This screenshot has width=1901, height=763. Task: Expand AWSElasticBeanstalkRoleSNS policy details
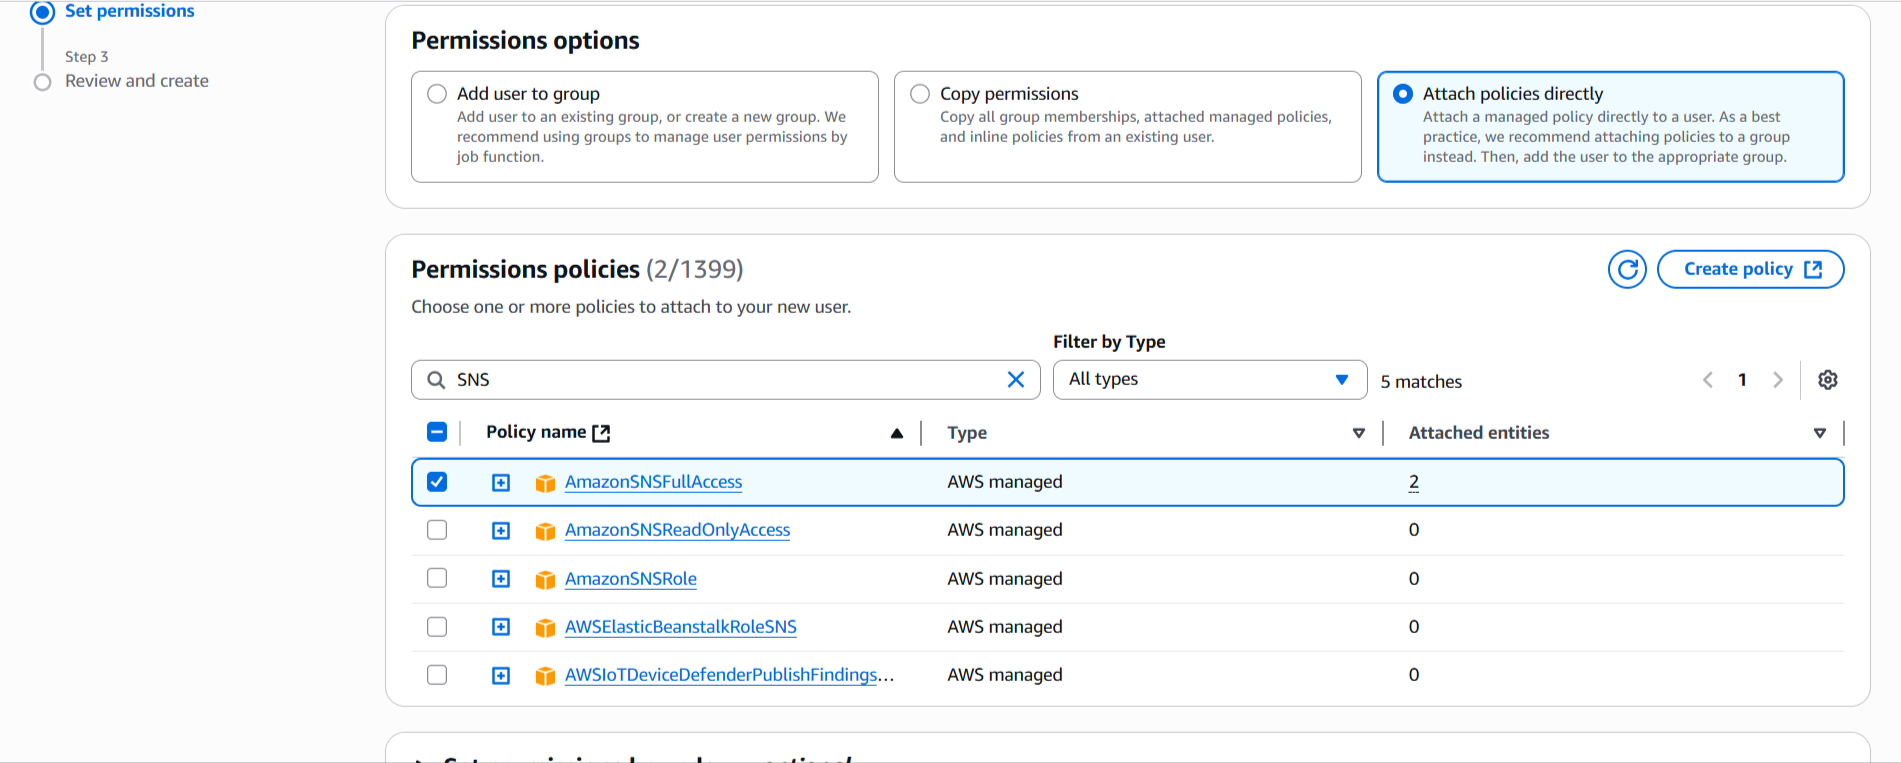[501, 627]
